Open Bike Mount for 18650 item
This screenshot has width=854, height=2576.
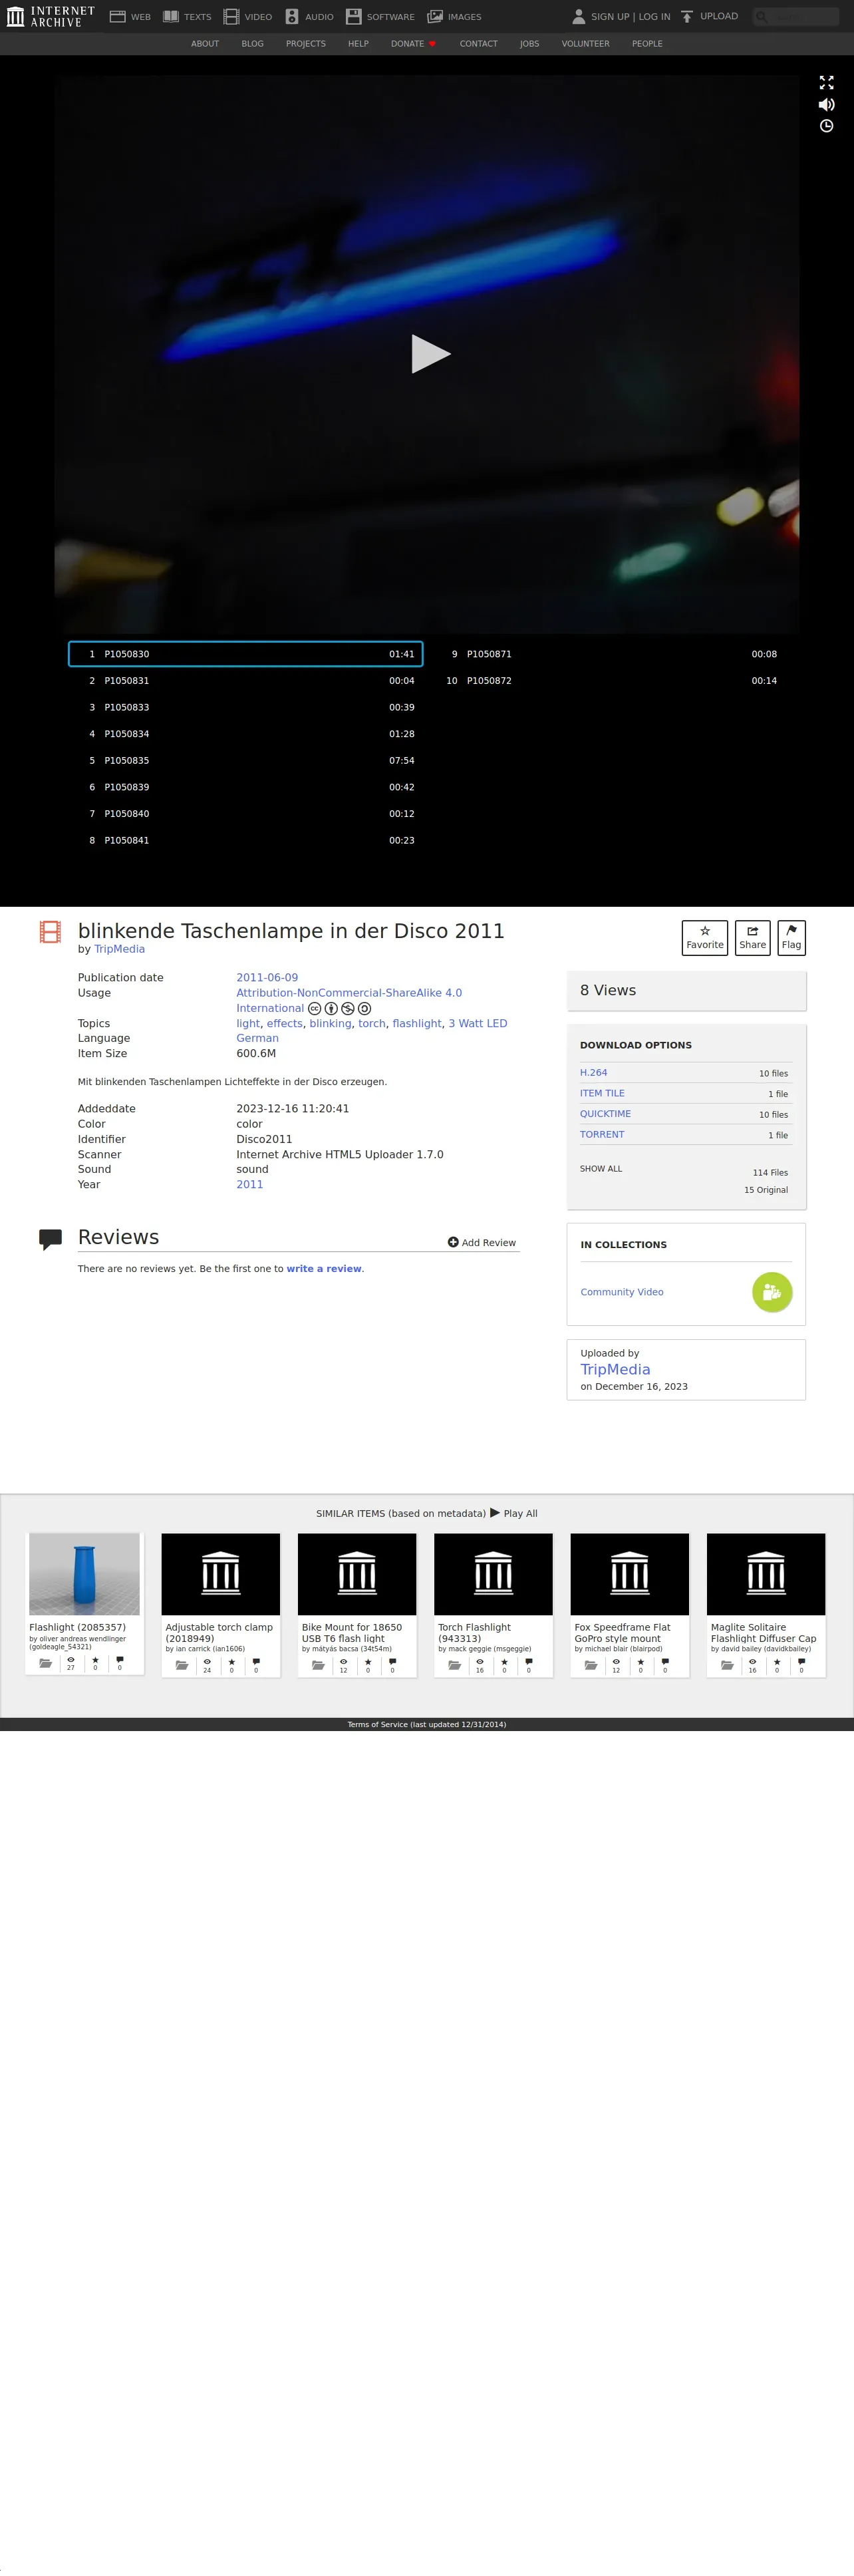pyautogui.click(x=357, y=1605)
